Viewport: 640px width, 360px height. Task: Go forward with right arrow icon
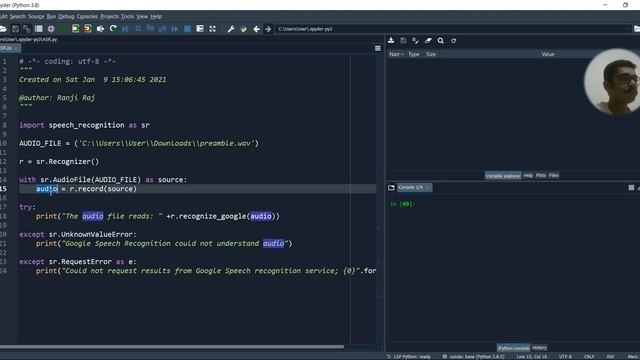tap(268, 29)
